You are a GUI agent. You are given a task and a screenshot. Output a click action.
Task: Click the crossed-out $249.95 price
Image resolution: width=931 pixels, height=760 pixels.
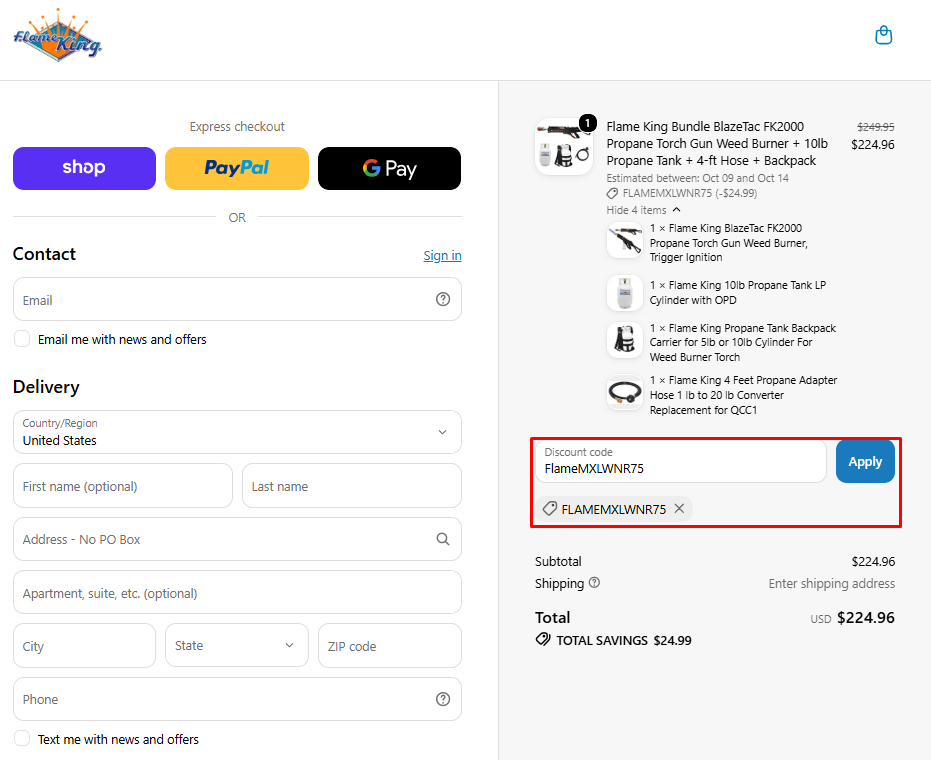(x=876, y=127)
